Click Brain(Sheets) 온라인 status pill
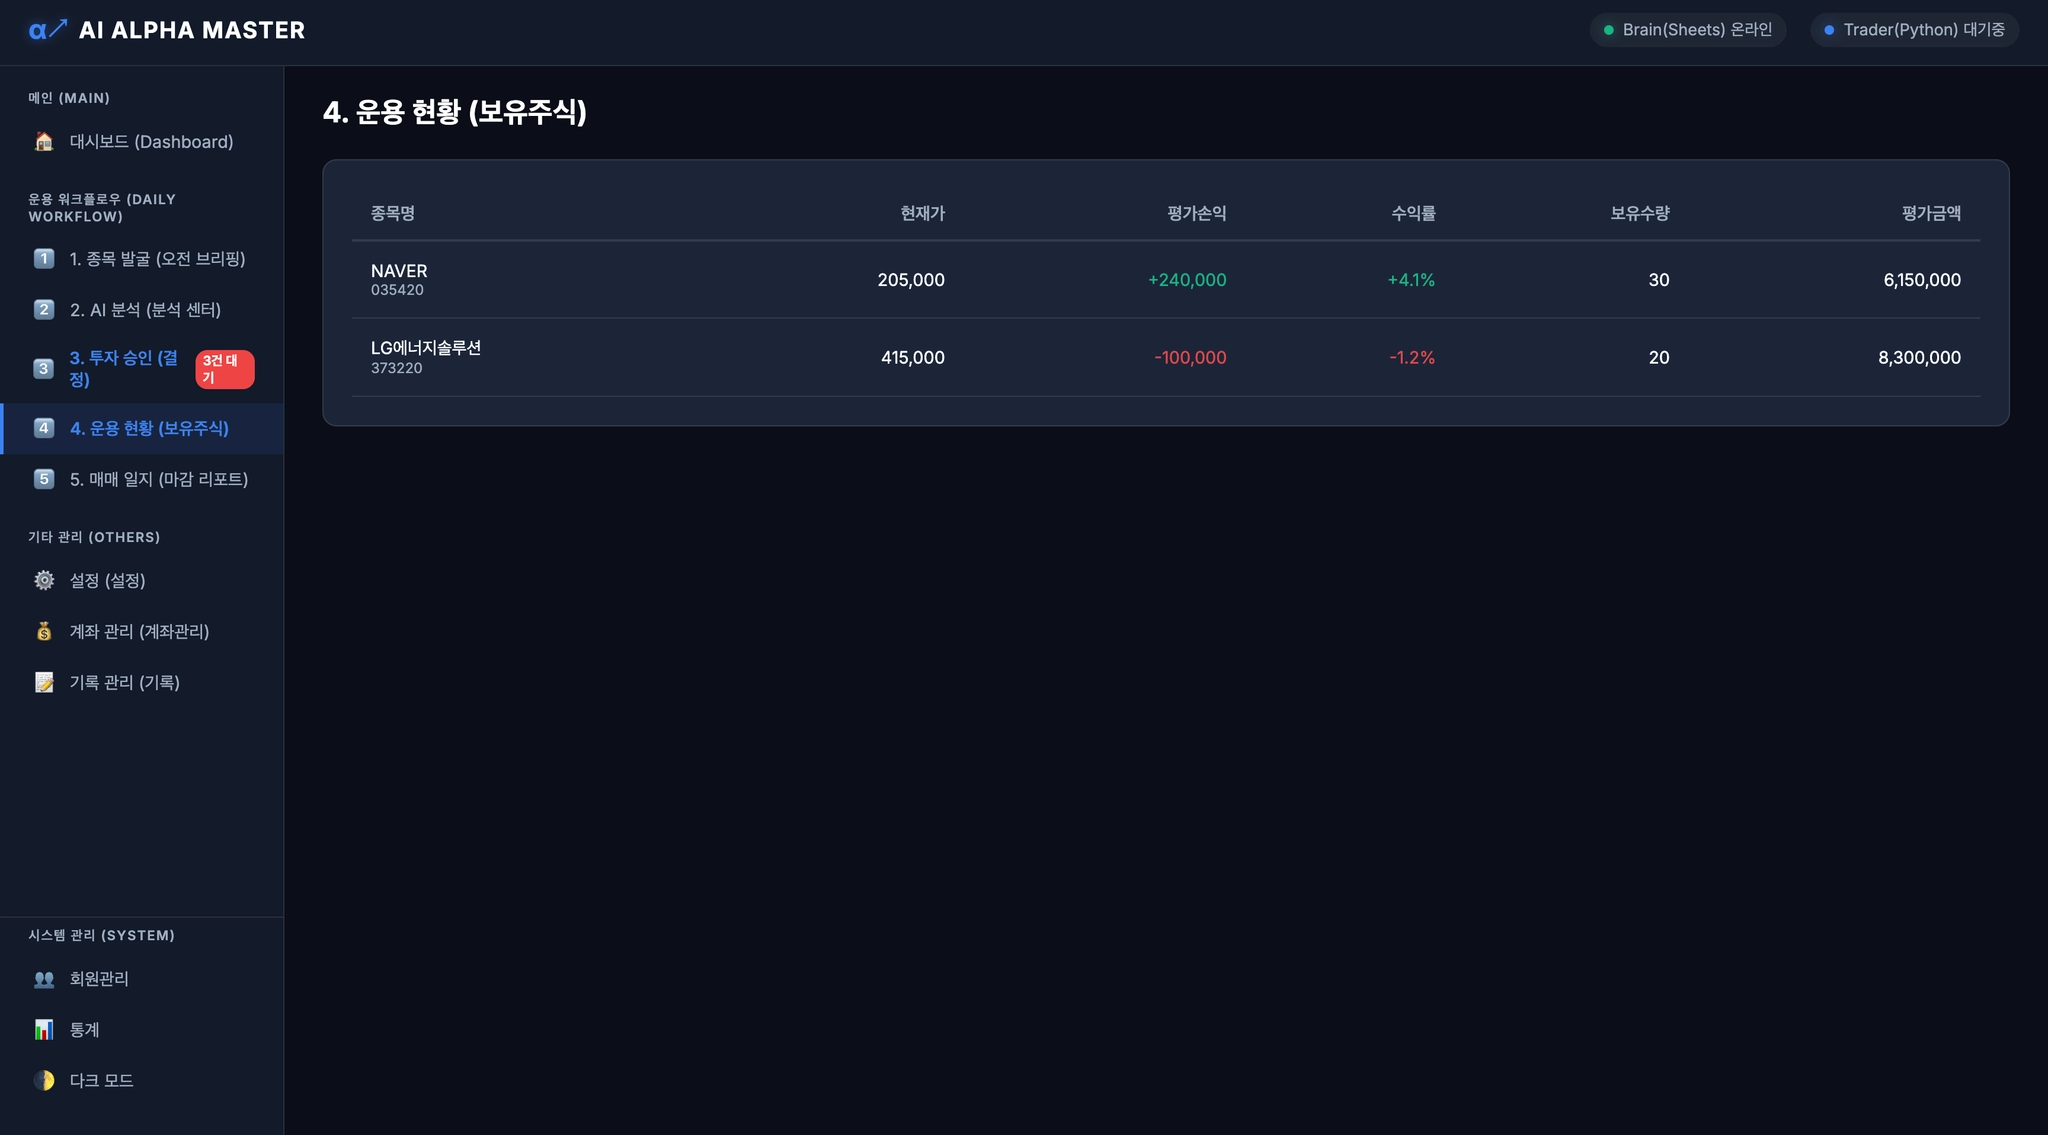This screenshot has width=2048, height=1135. pyautogui.click(x=1687, y=30)
